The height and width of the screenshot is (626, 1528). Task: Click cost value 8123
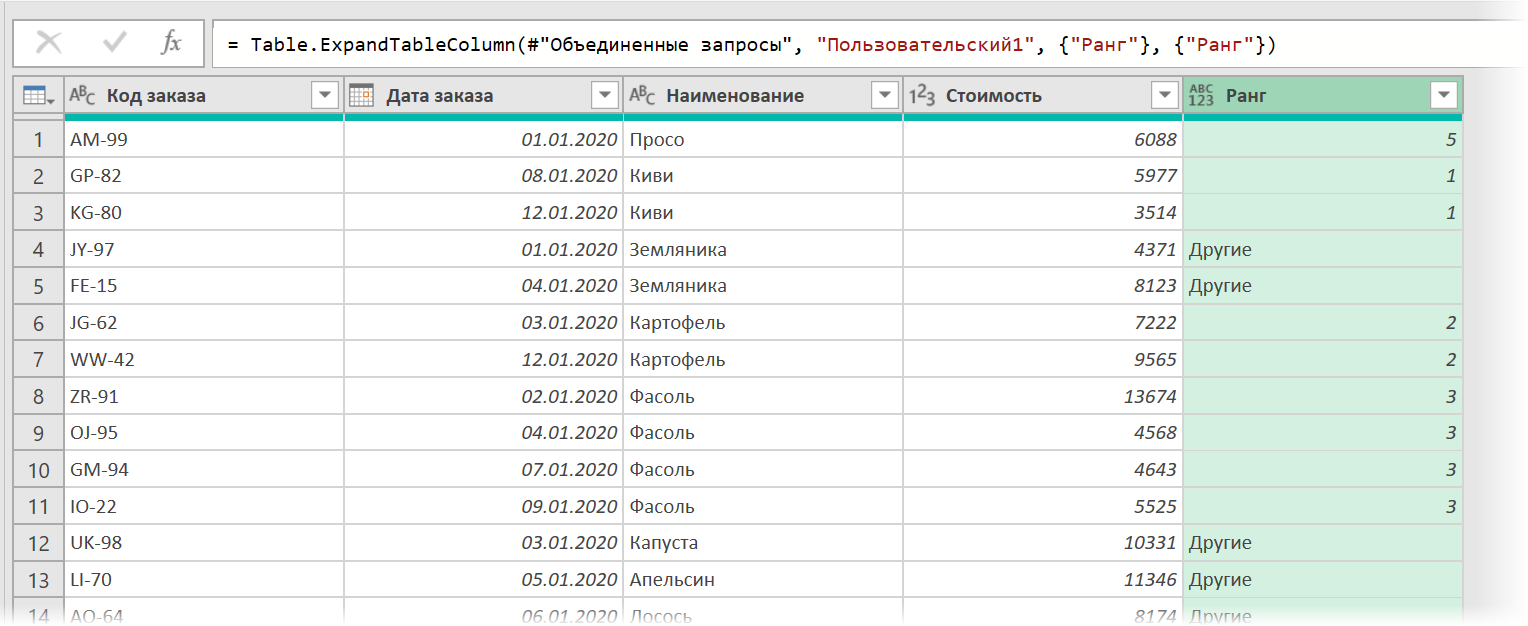pos(1043,286)
